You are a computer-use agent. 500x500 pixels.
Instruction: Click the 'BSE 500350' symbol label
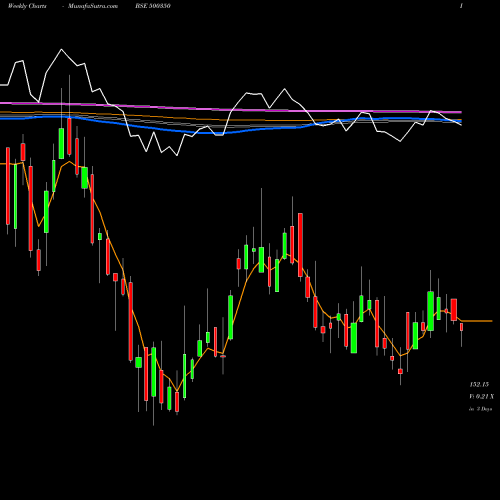click(153, 6)
